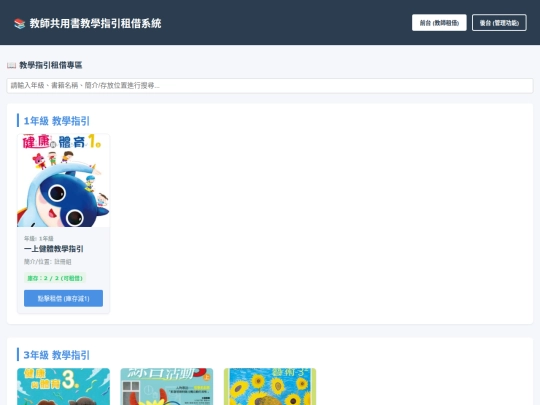This screenshot has width=540, height=405.
Task: Switch to 後台 (管理功能) tab
Action: [x=499, y=23]
